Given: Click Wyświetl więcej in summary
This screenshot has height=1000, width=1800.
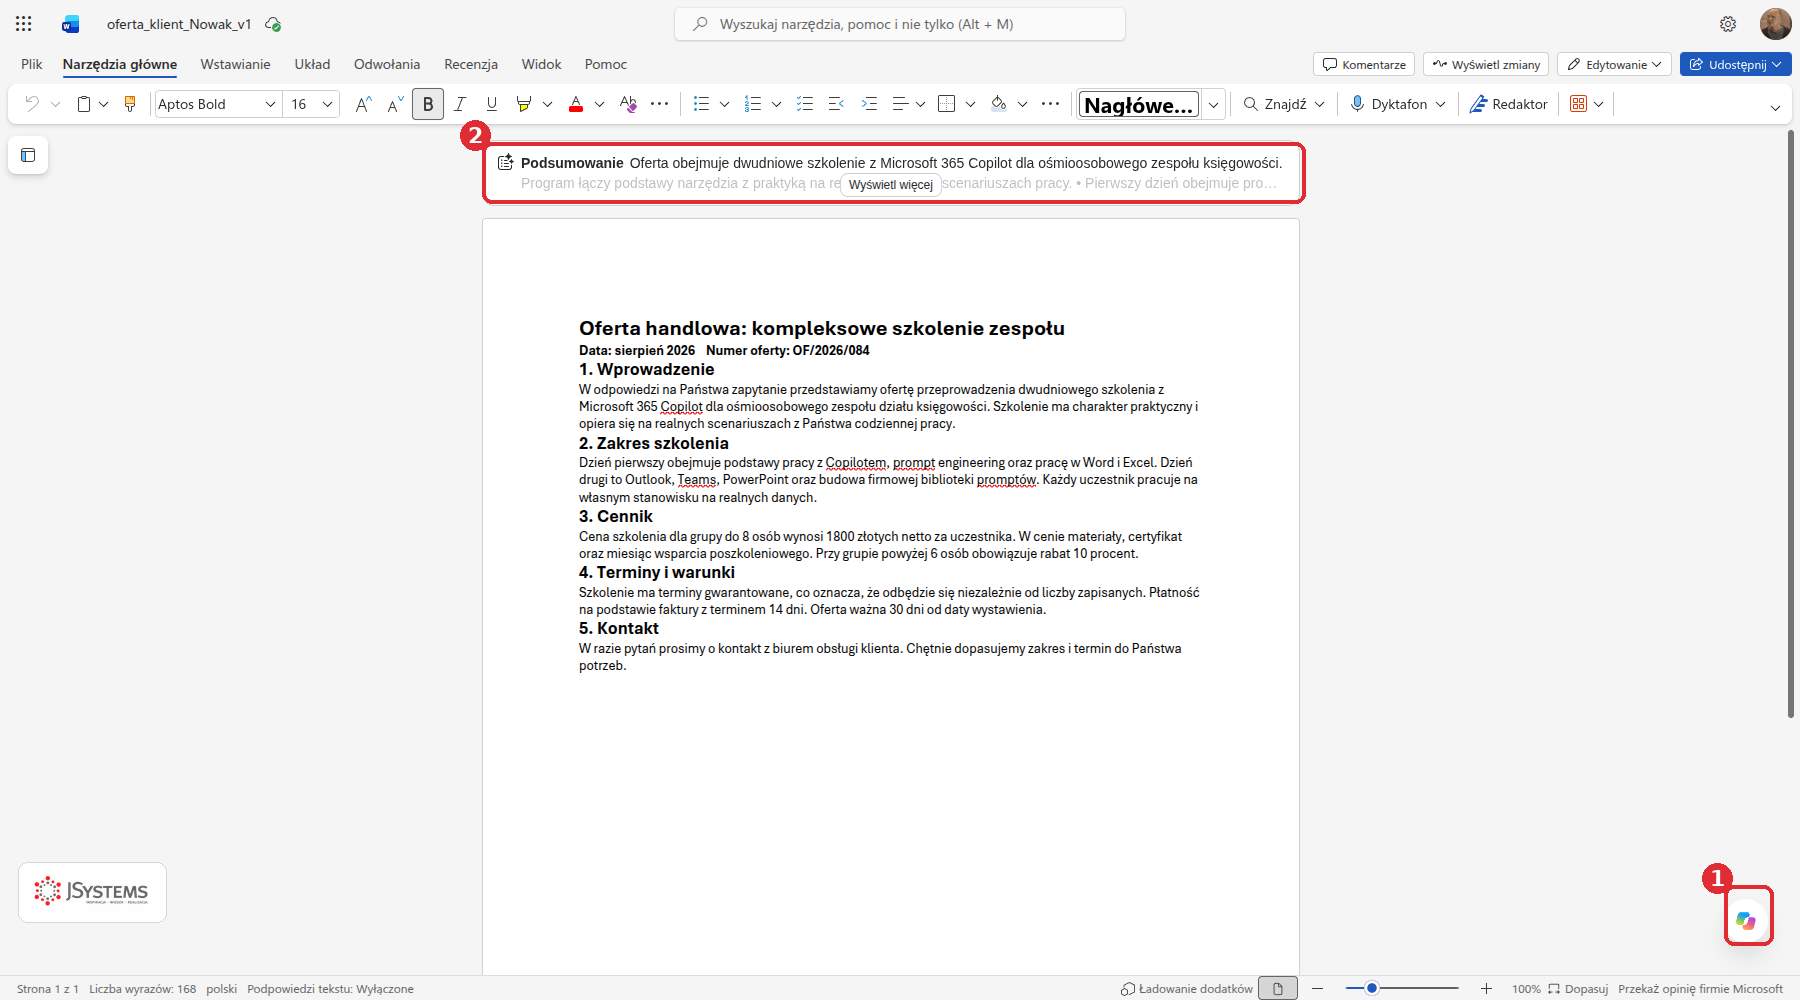Looking at the screenshot, I should coord(891,185).
